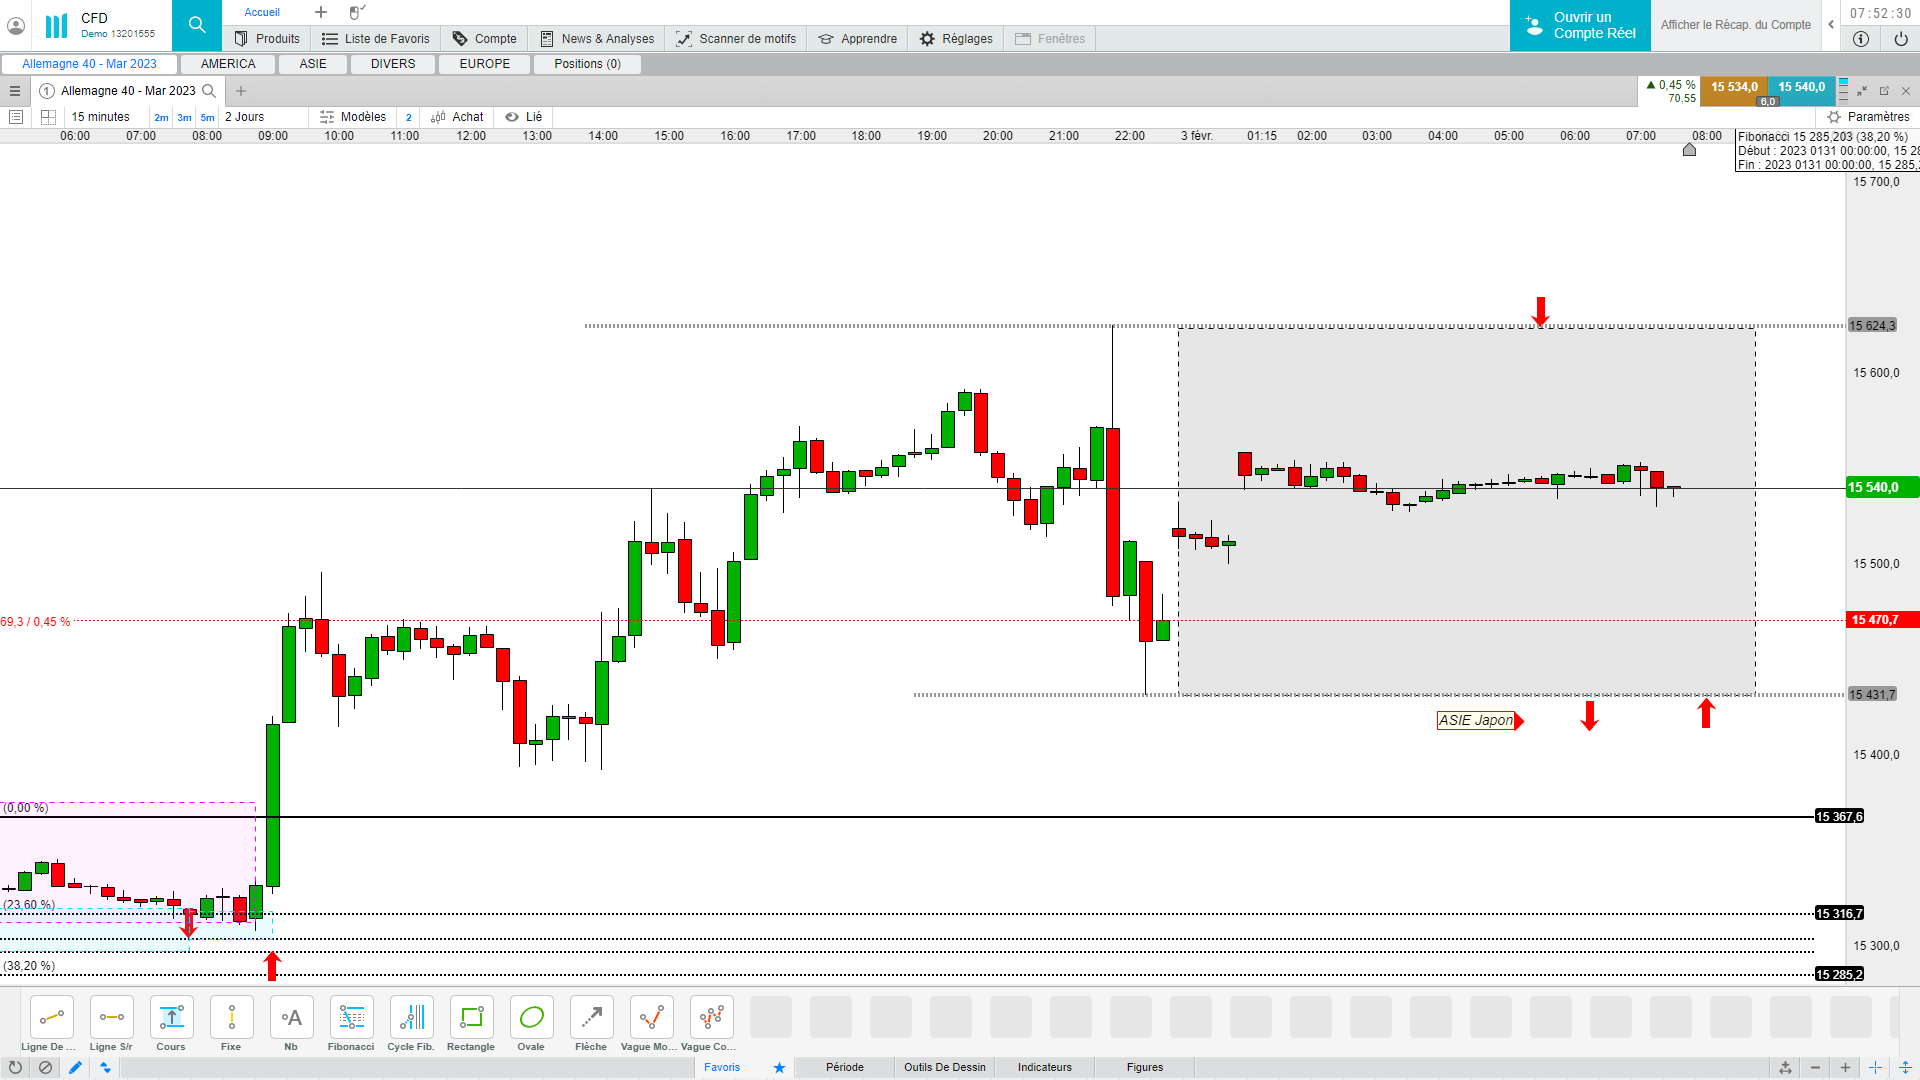Click the search magnifier icon
The width and height of the screenshot is (1920, 1080).
197,25
